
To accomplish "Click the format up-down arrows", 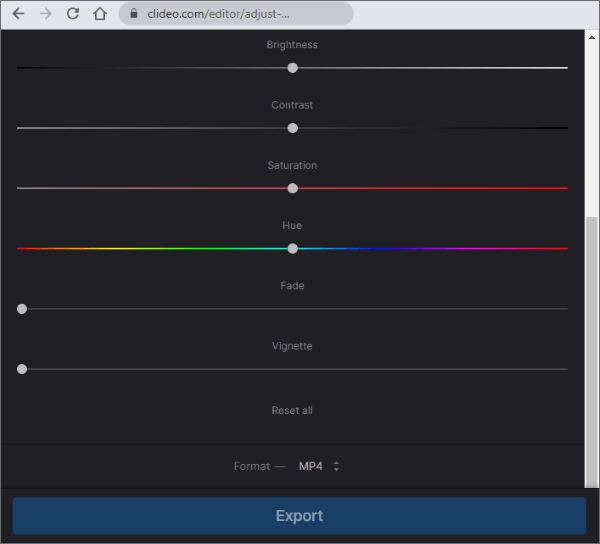I will pyautogui.click(x=336, y=466).
